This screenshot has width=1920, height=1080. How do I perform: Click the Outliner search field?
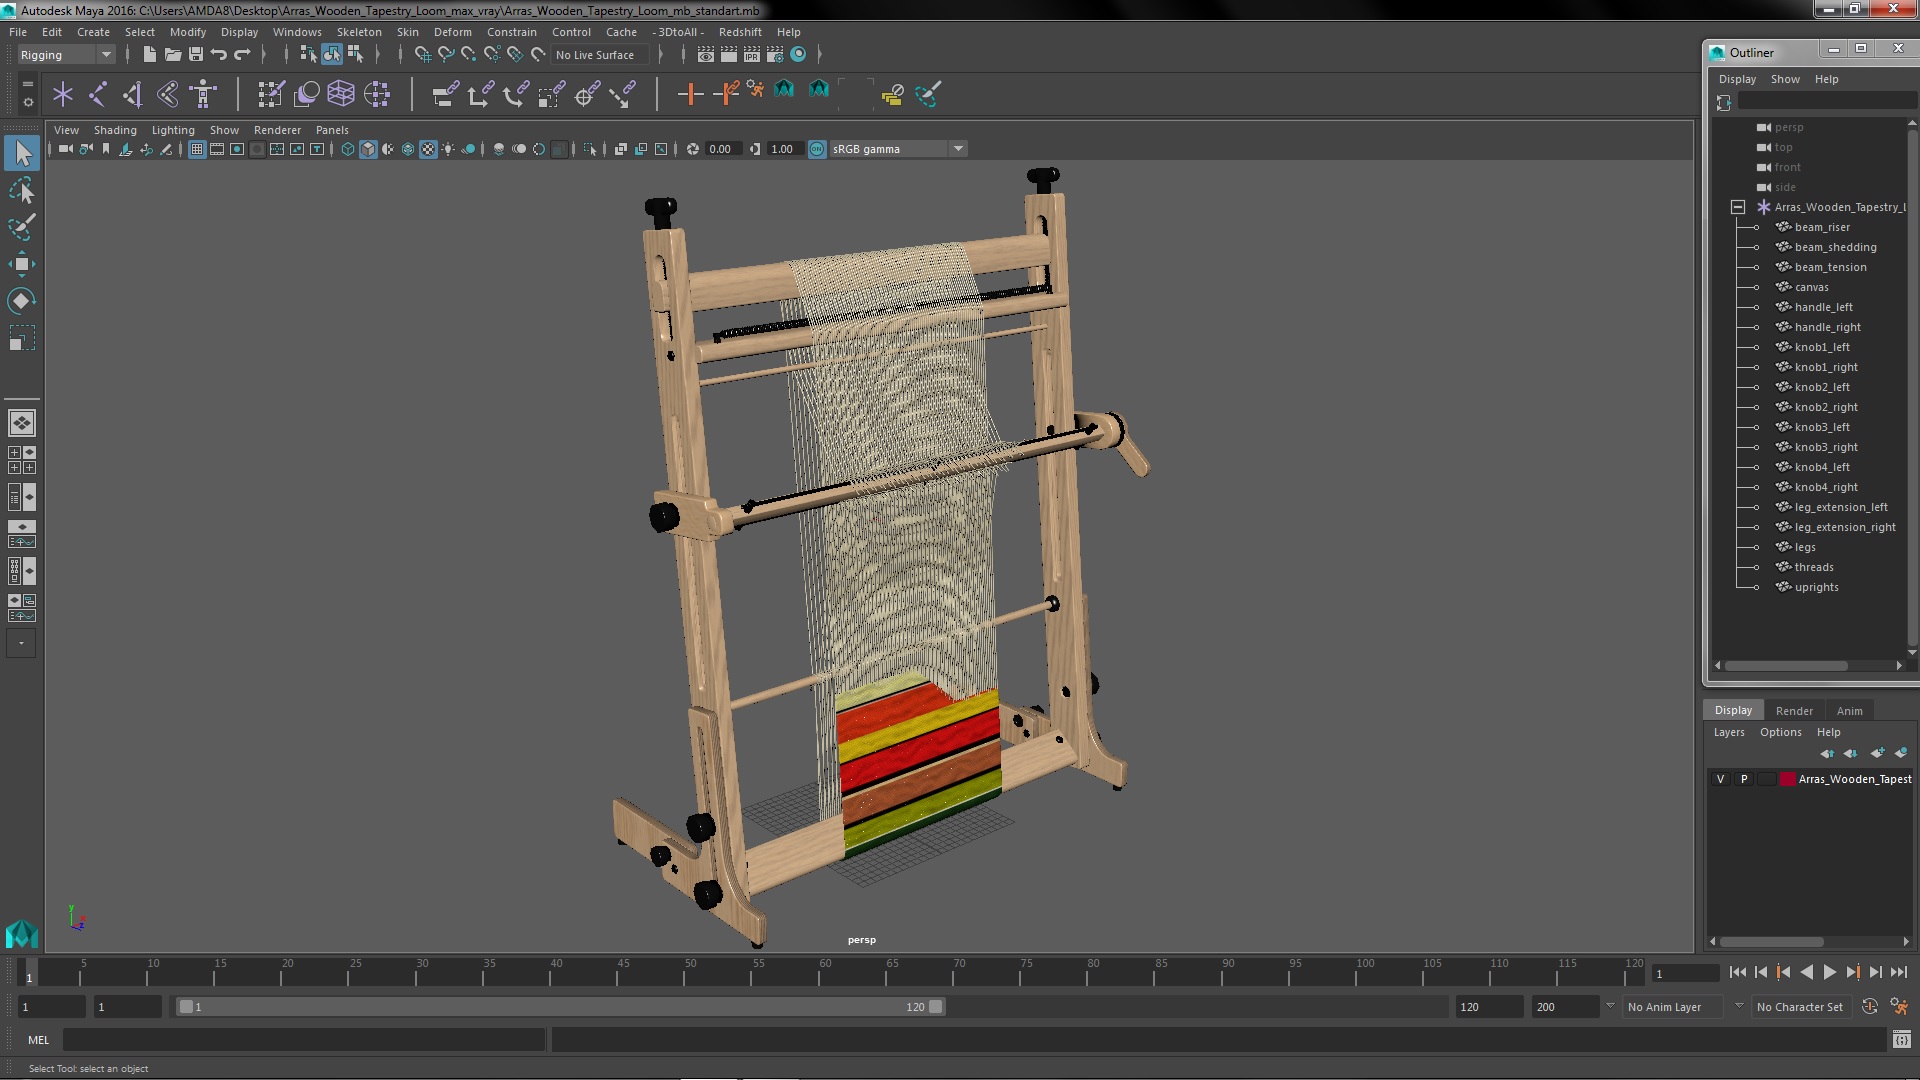[x=1826, y=101]
